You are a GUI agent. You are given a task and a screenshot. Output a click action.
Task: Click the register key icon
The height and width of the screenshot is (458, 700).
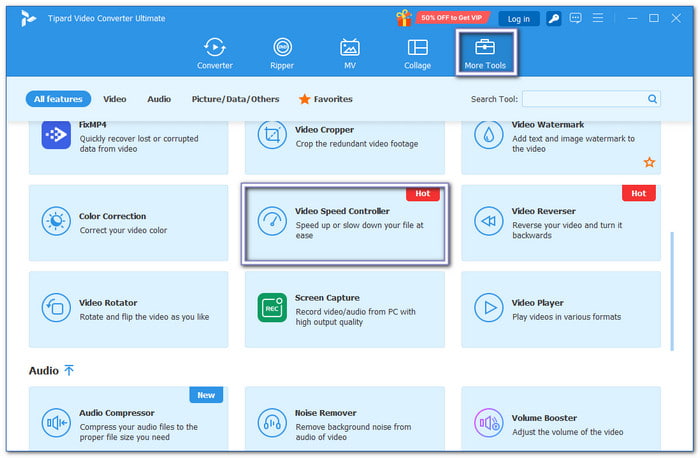pos(554,18)
